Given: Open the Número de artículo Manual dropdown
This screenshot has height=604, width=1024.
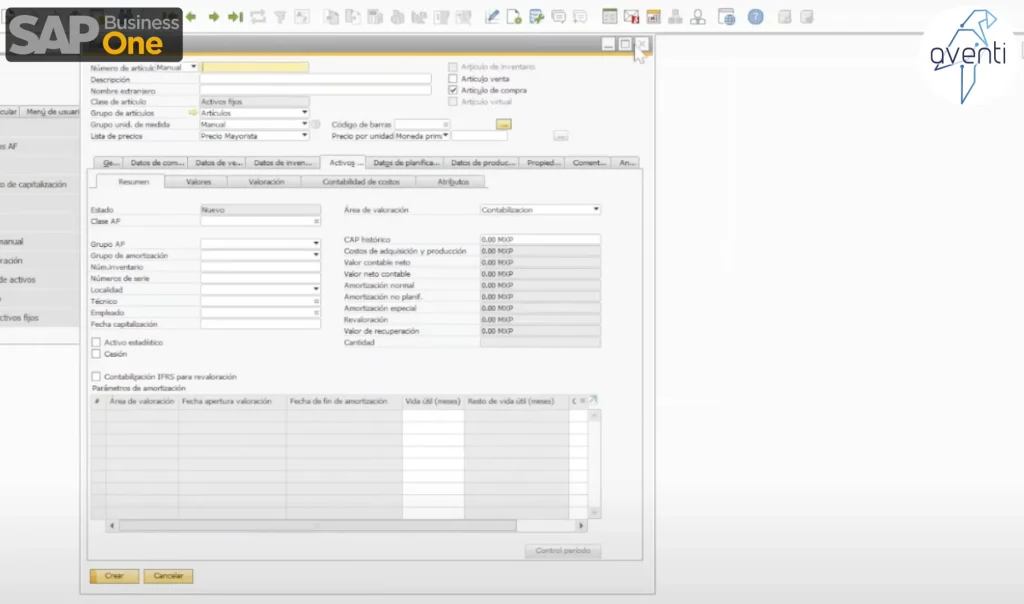Looking at the screenshot, I should pos(193,67).
